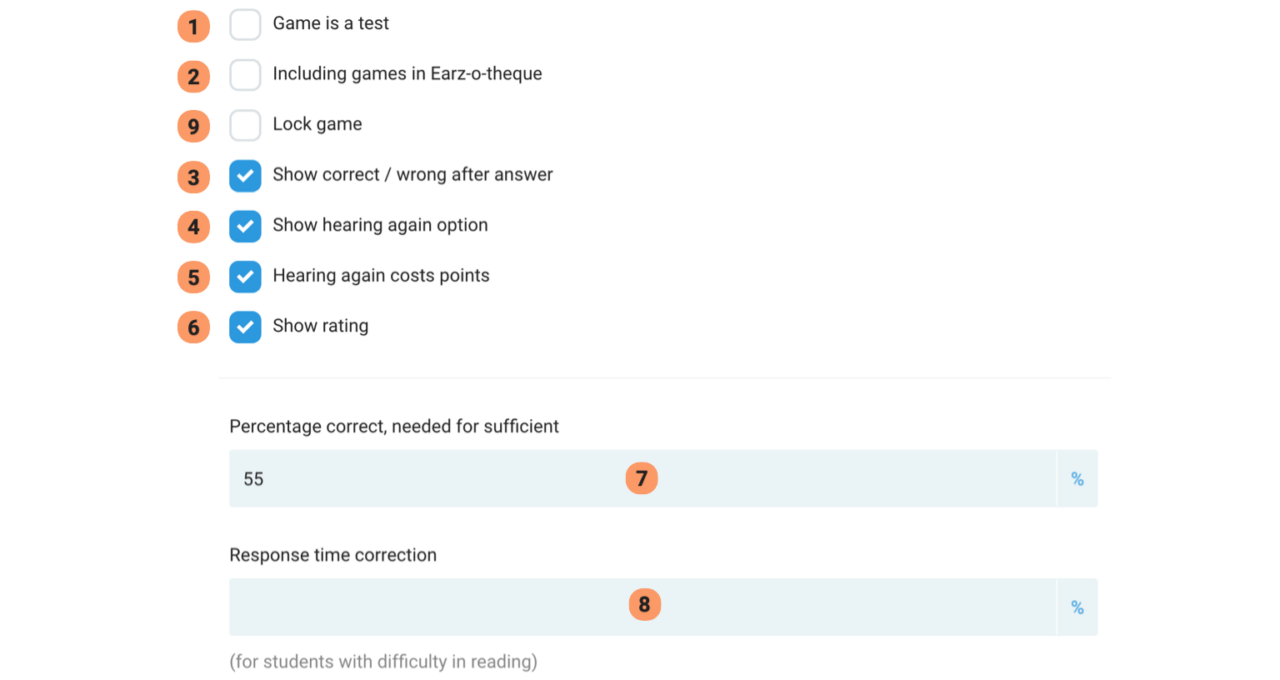1280x680 pixels.
Task: Disable 'Hearing again costs points'
Action: click(245, 276)
